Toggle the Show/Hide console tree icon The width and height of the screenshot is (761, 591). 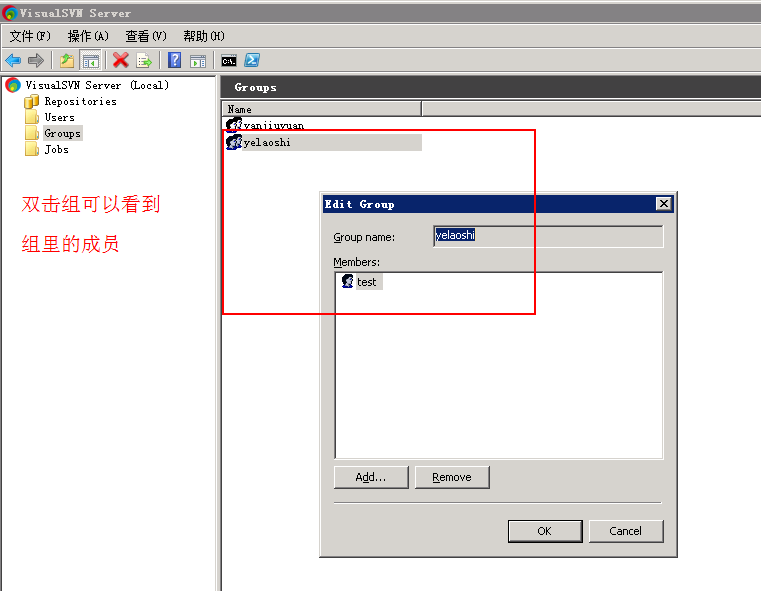point(91,61)
